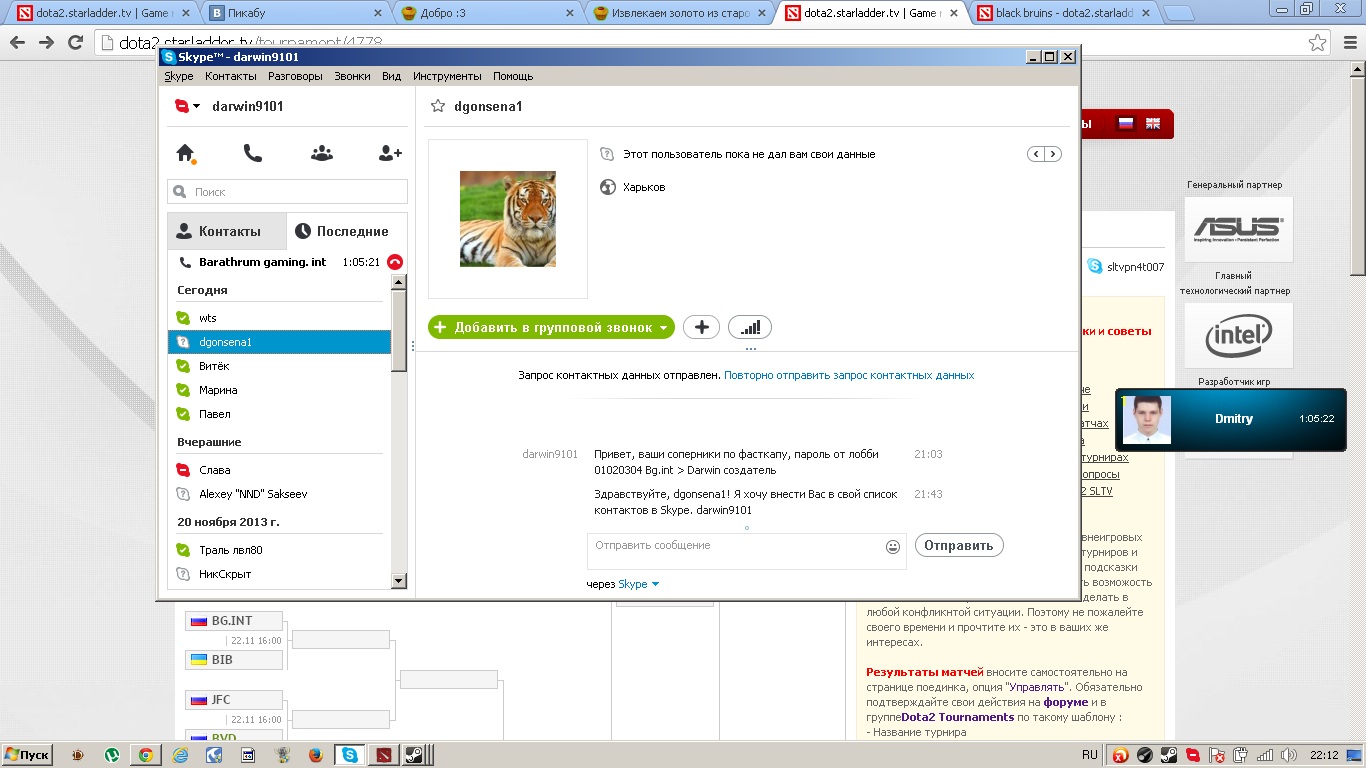1366x768 pixels.
Task: Click resend contact request link
Action: 849,375
